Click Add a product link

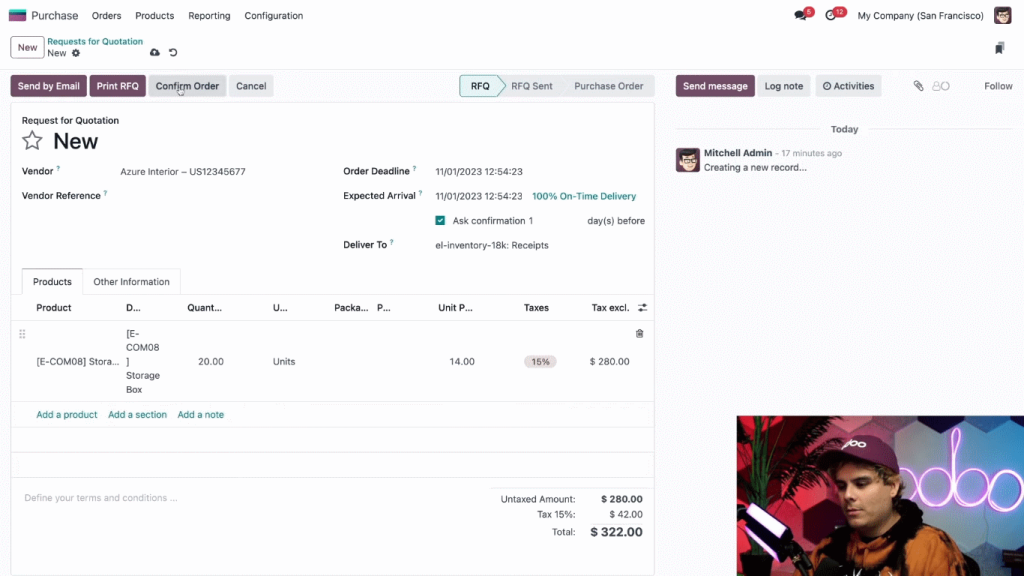67,415
